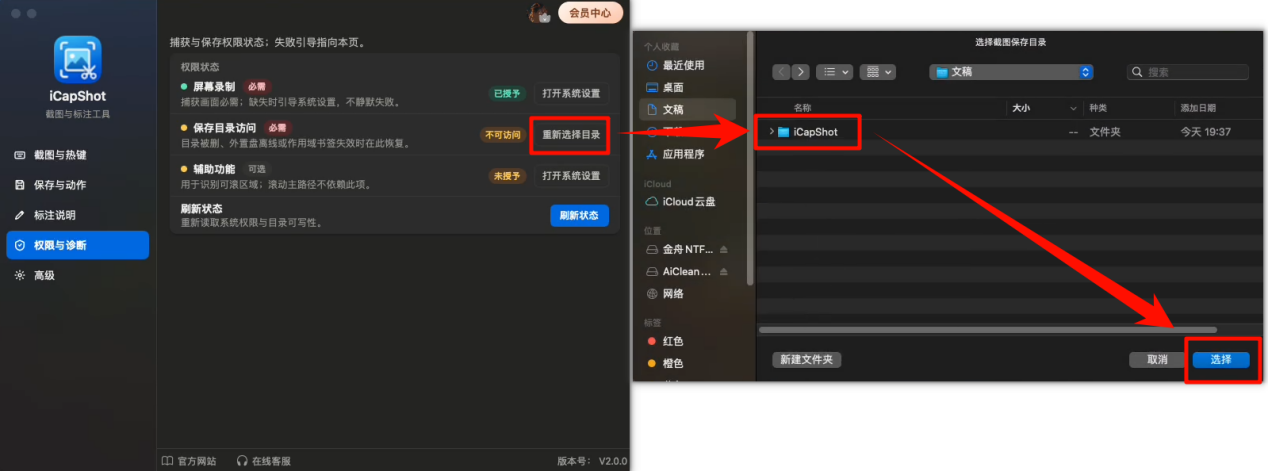Go to 截图与热键 settings section
Screen dimensions: 1268x471
tap(77, 155)
